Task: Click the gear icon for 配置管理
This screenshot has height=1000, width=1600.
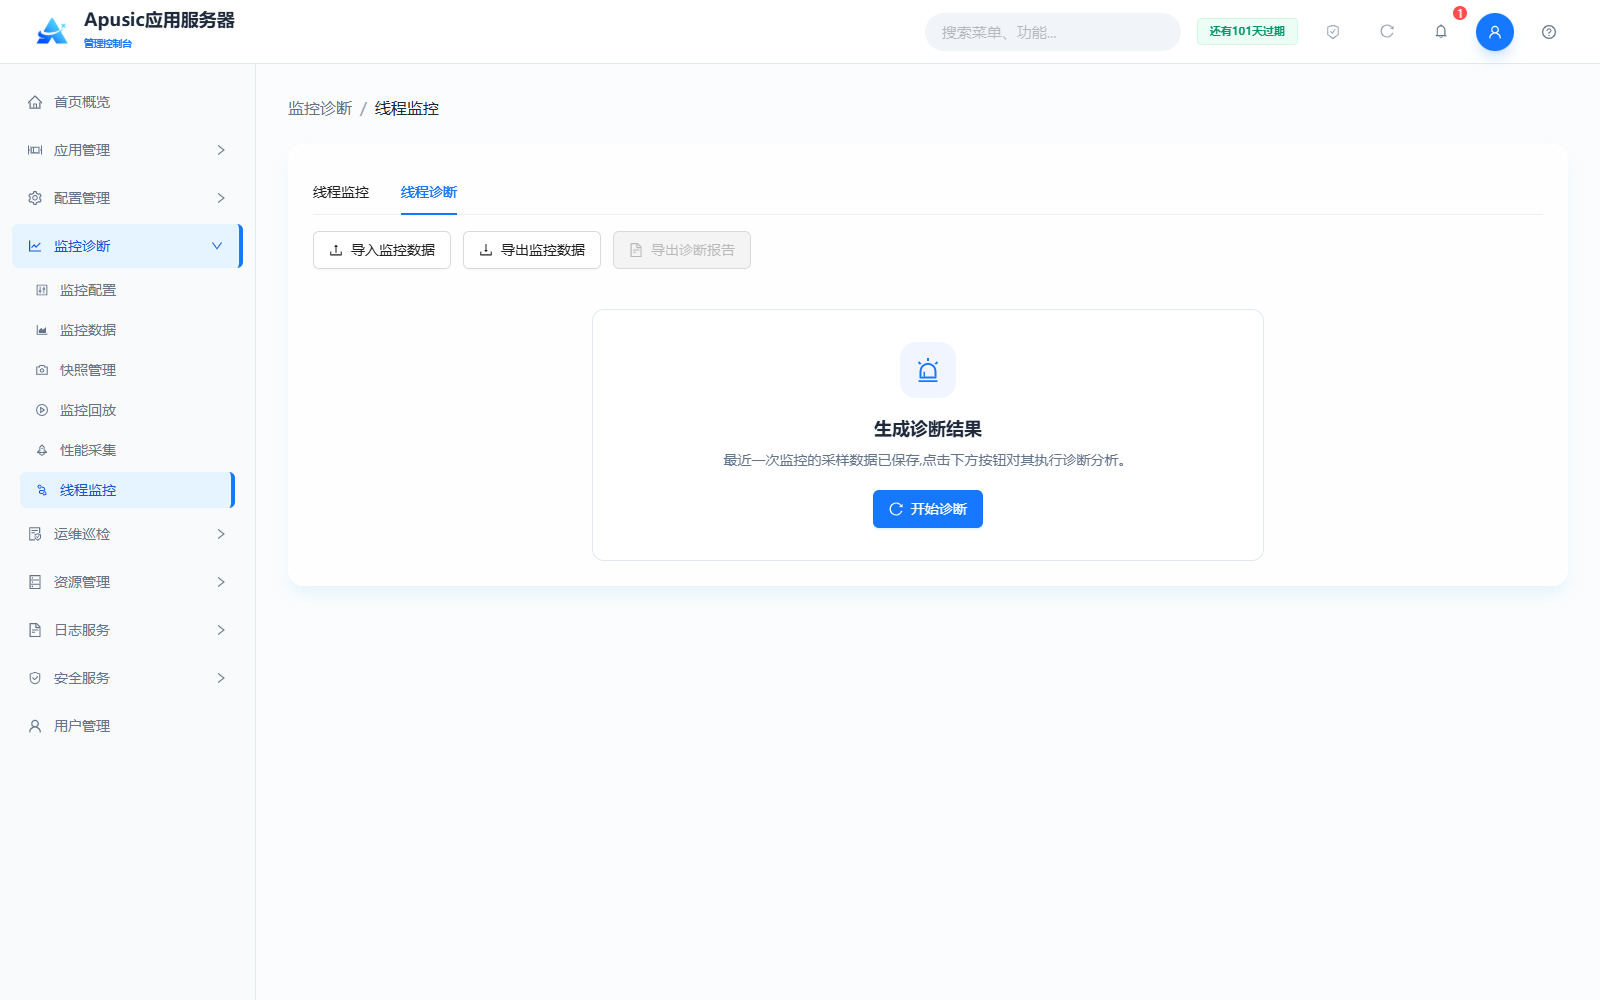Action: pos(35,198)
